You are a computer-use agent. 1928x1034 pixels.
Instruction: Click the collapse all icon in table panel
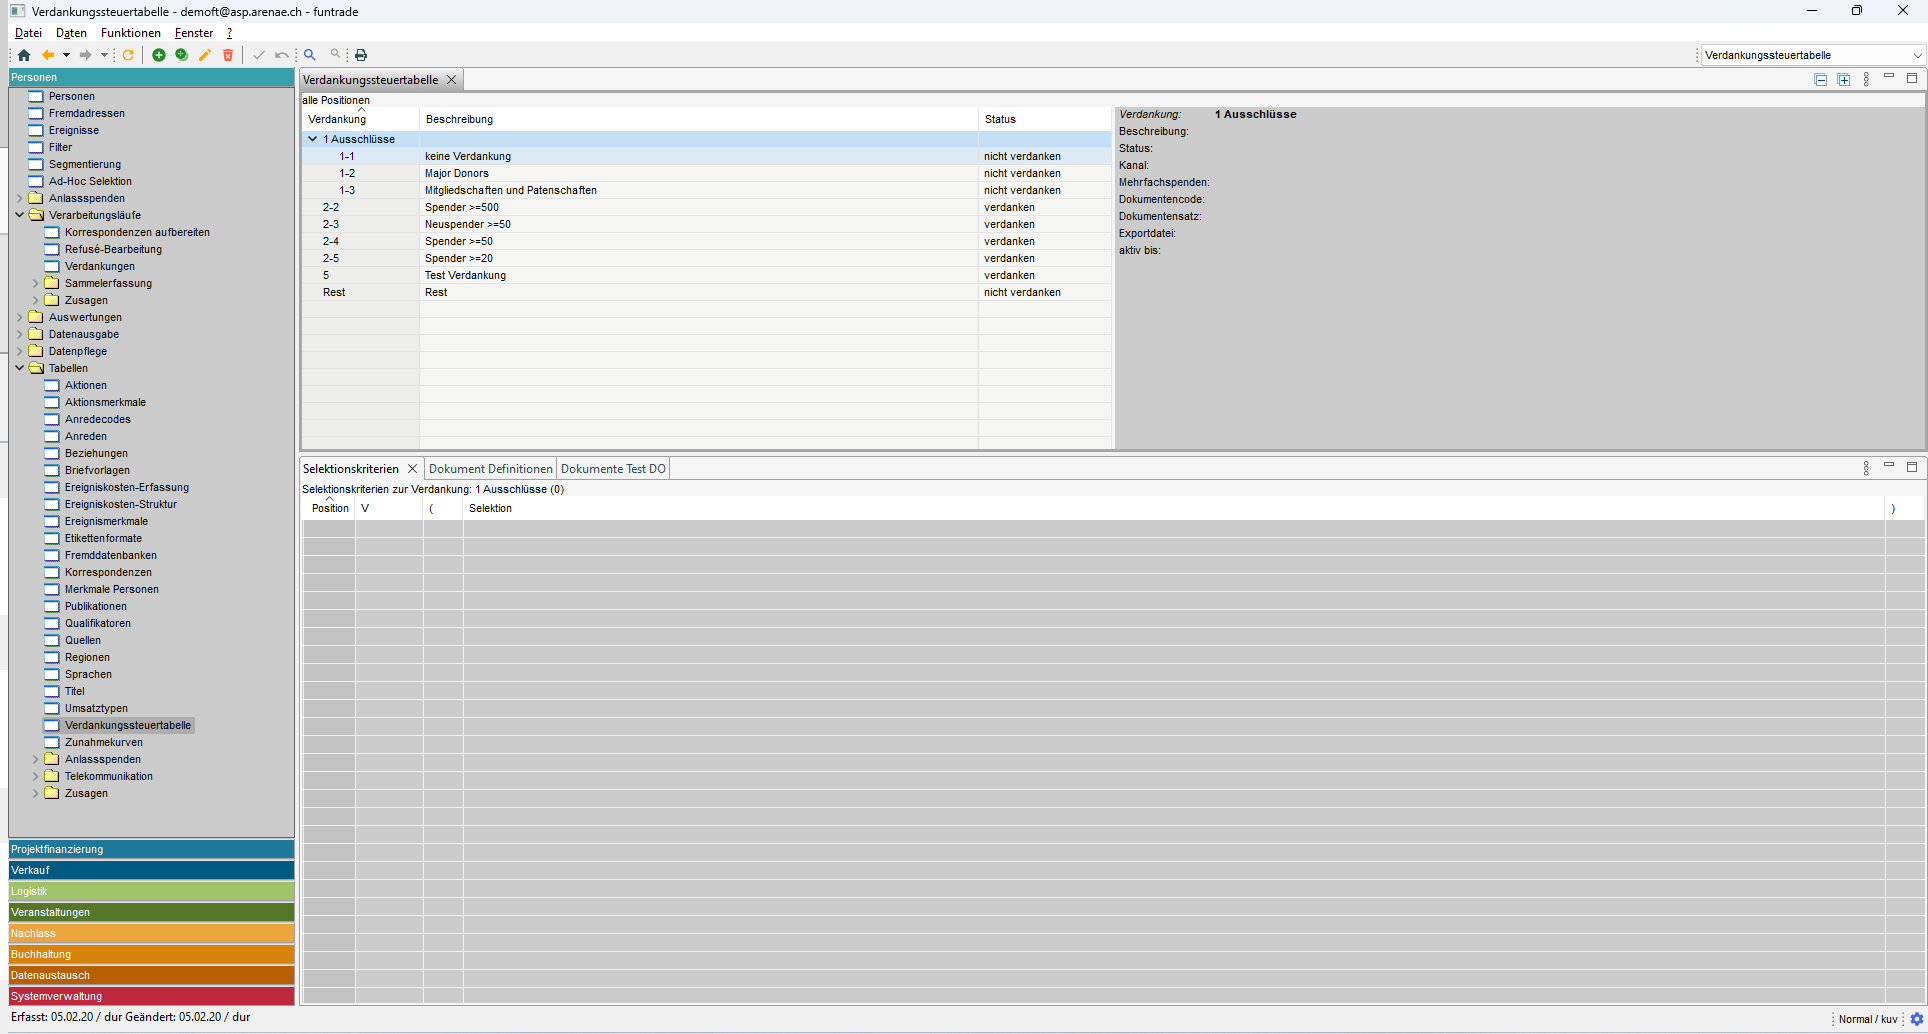click(1820, 80)
